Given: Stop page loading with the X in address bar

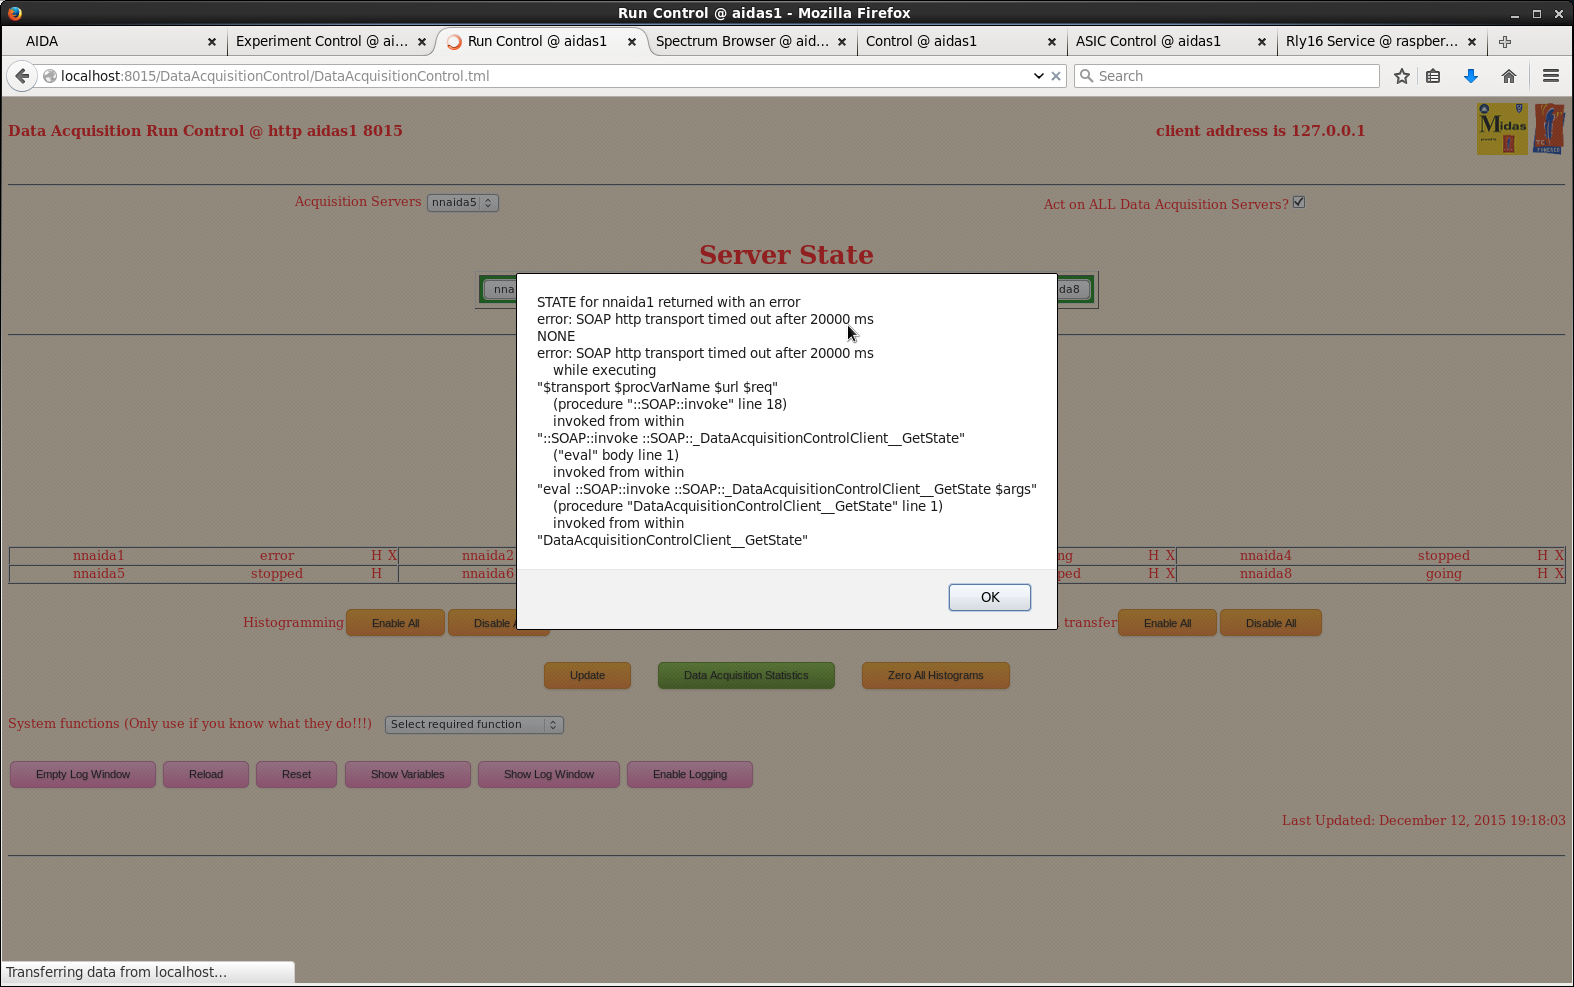Looking at the screenshot, I should tap(1056, 76).
